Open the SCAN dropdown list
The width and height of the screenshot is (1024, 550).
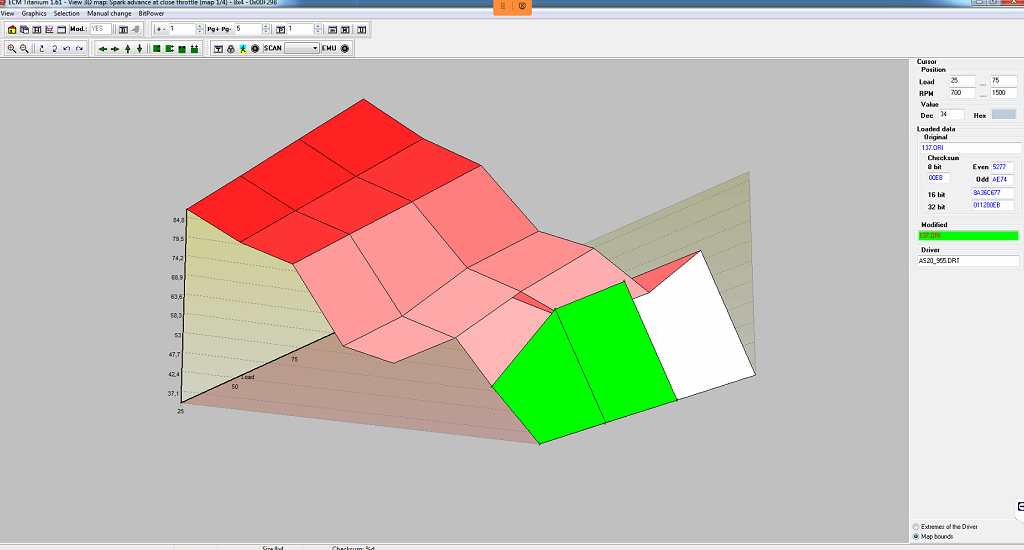click(x=302, y=48)
